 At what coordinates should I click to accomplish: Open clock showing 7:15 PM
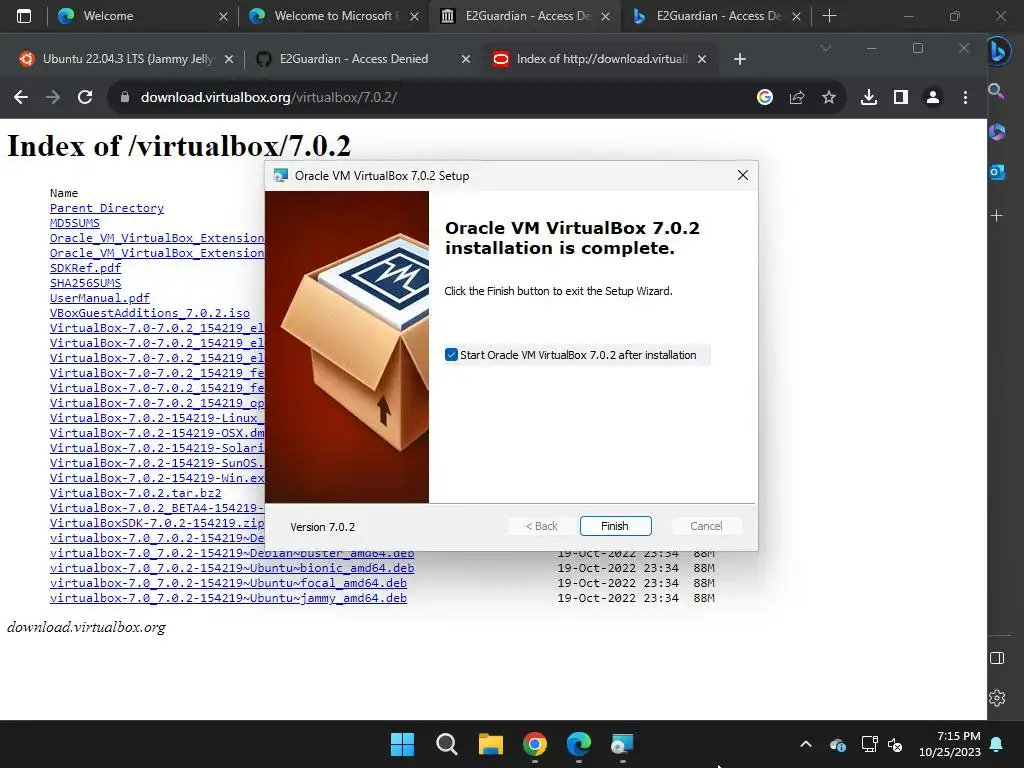(x=950, y=744)
